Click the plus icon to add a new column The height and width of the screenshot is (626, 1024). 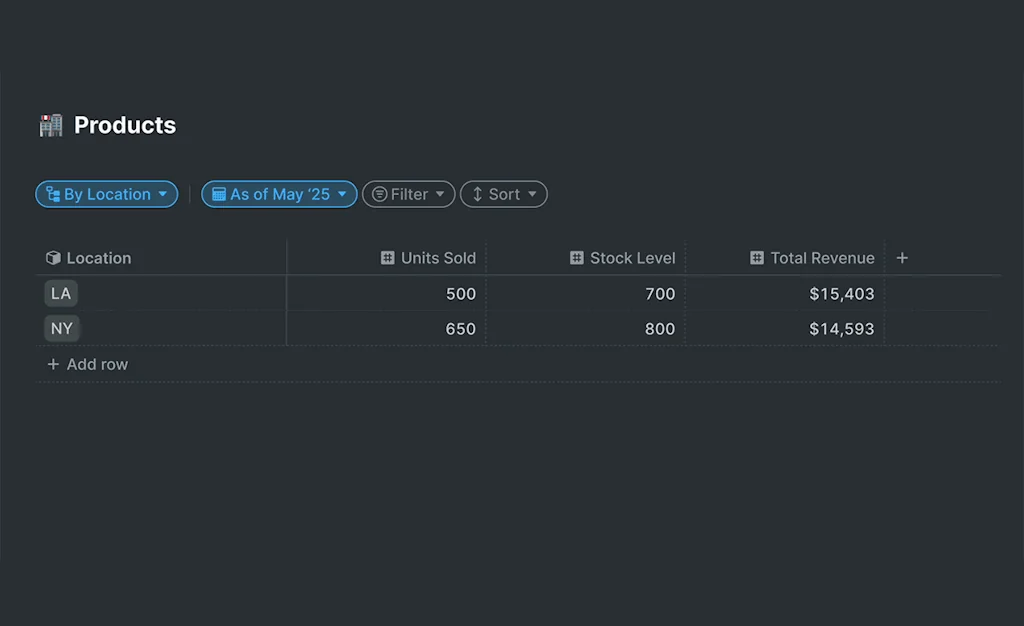(x=902, y=257)
